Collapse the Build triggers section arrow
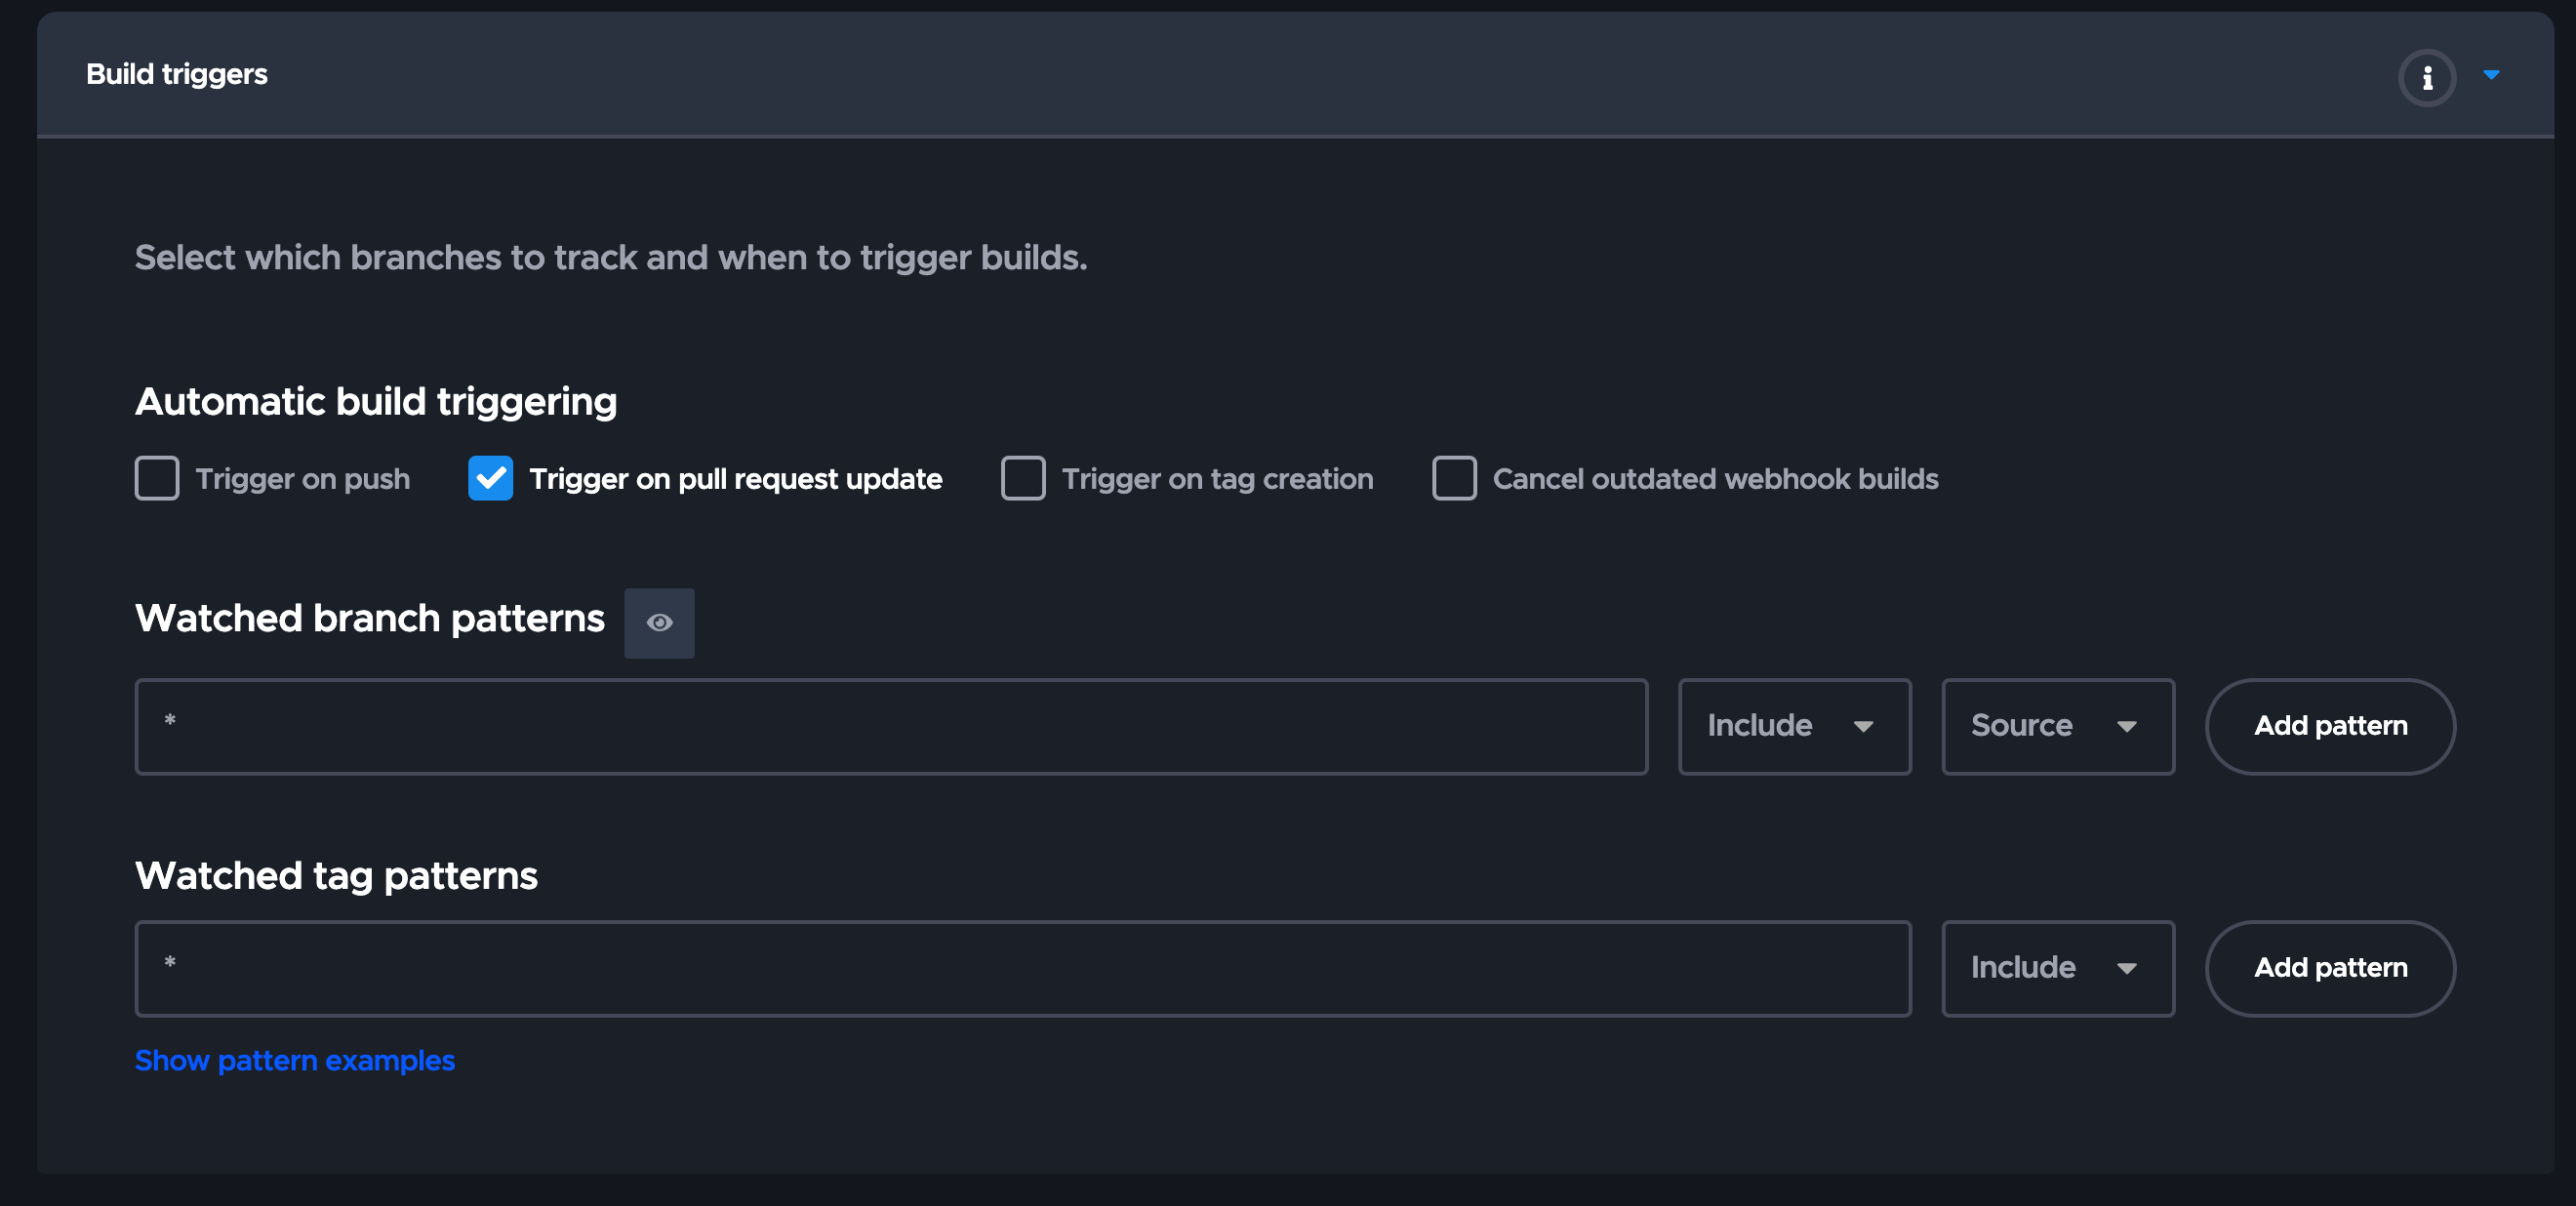Screen dimensions: 2576x1206 [x=2491, y=75]
